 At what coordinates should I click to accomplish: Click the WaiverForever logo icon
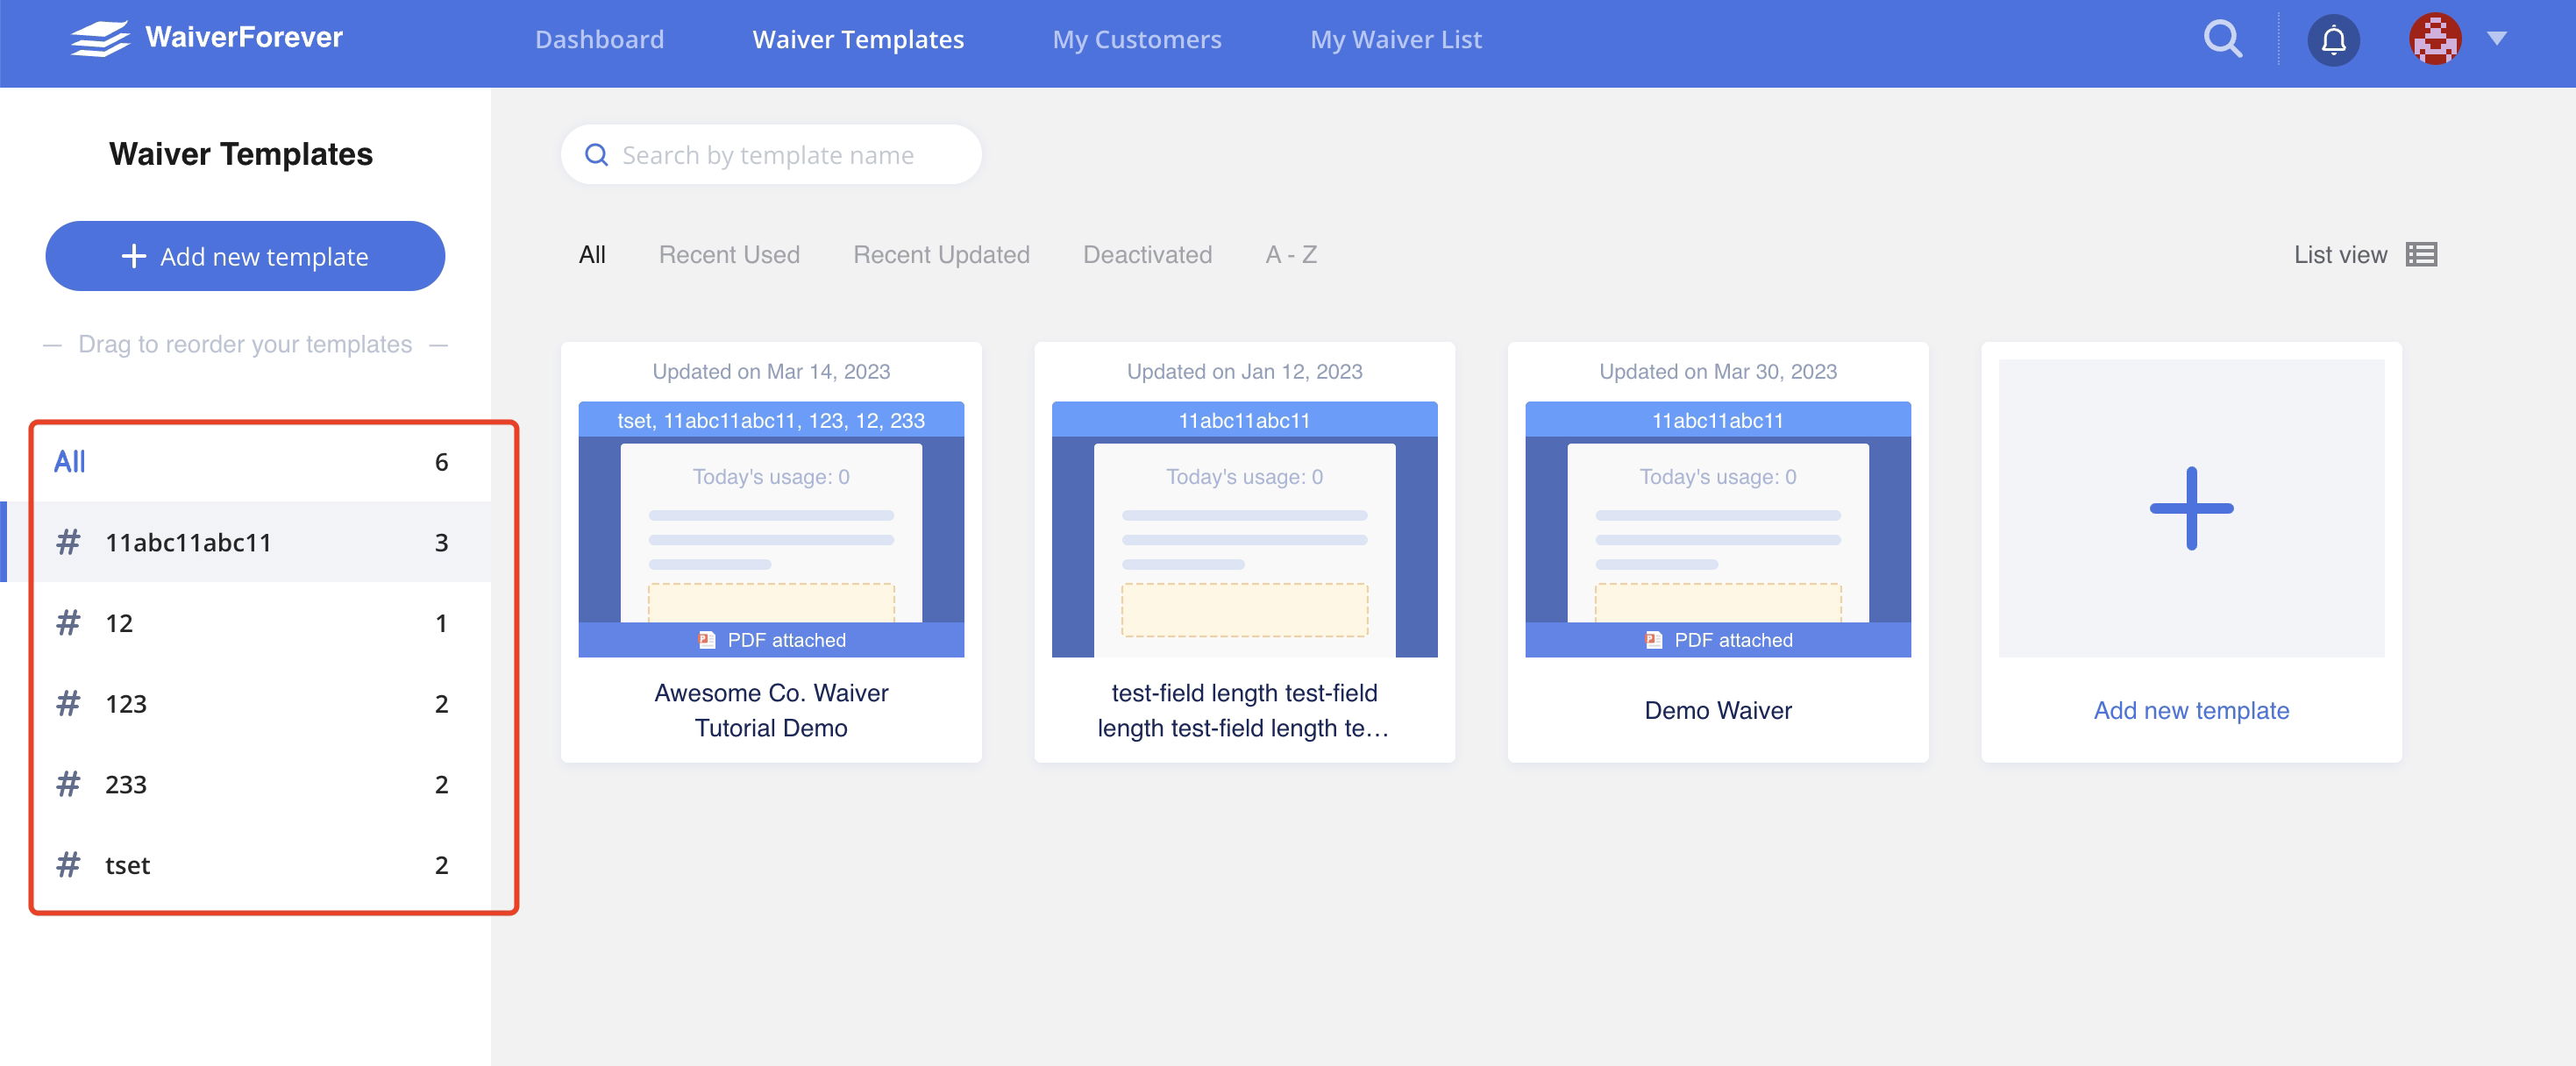tap(100, 39)
